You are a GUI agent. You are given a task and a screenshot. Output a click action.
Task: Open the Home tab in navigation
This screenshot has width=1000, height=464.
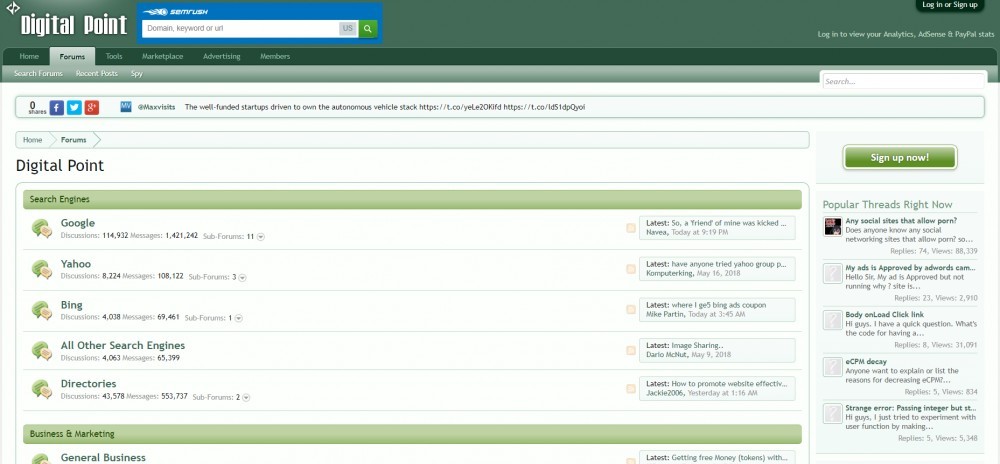coord(29,57)
